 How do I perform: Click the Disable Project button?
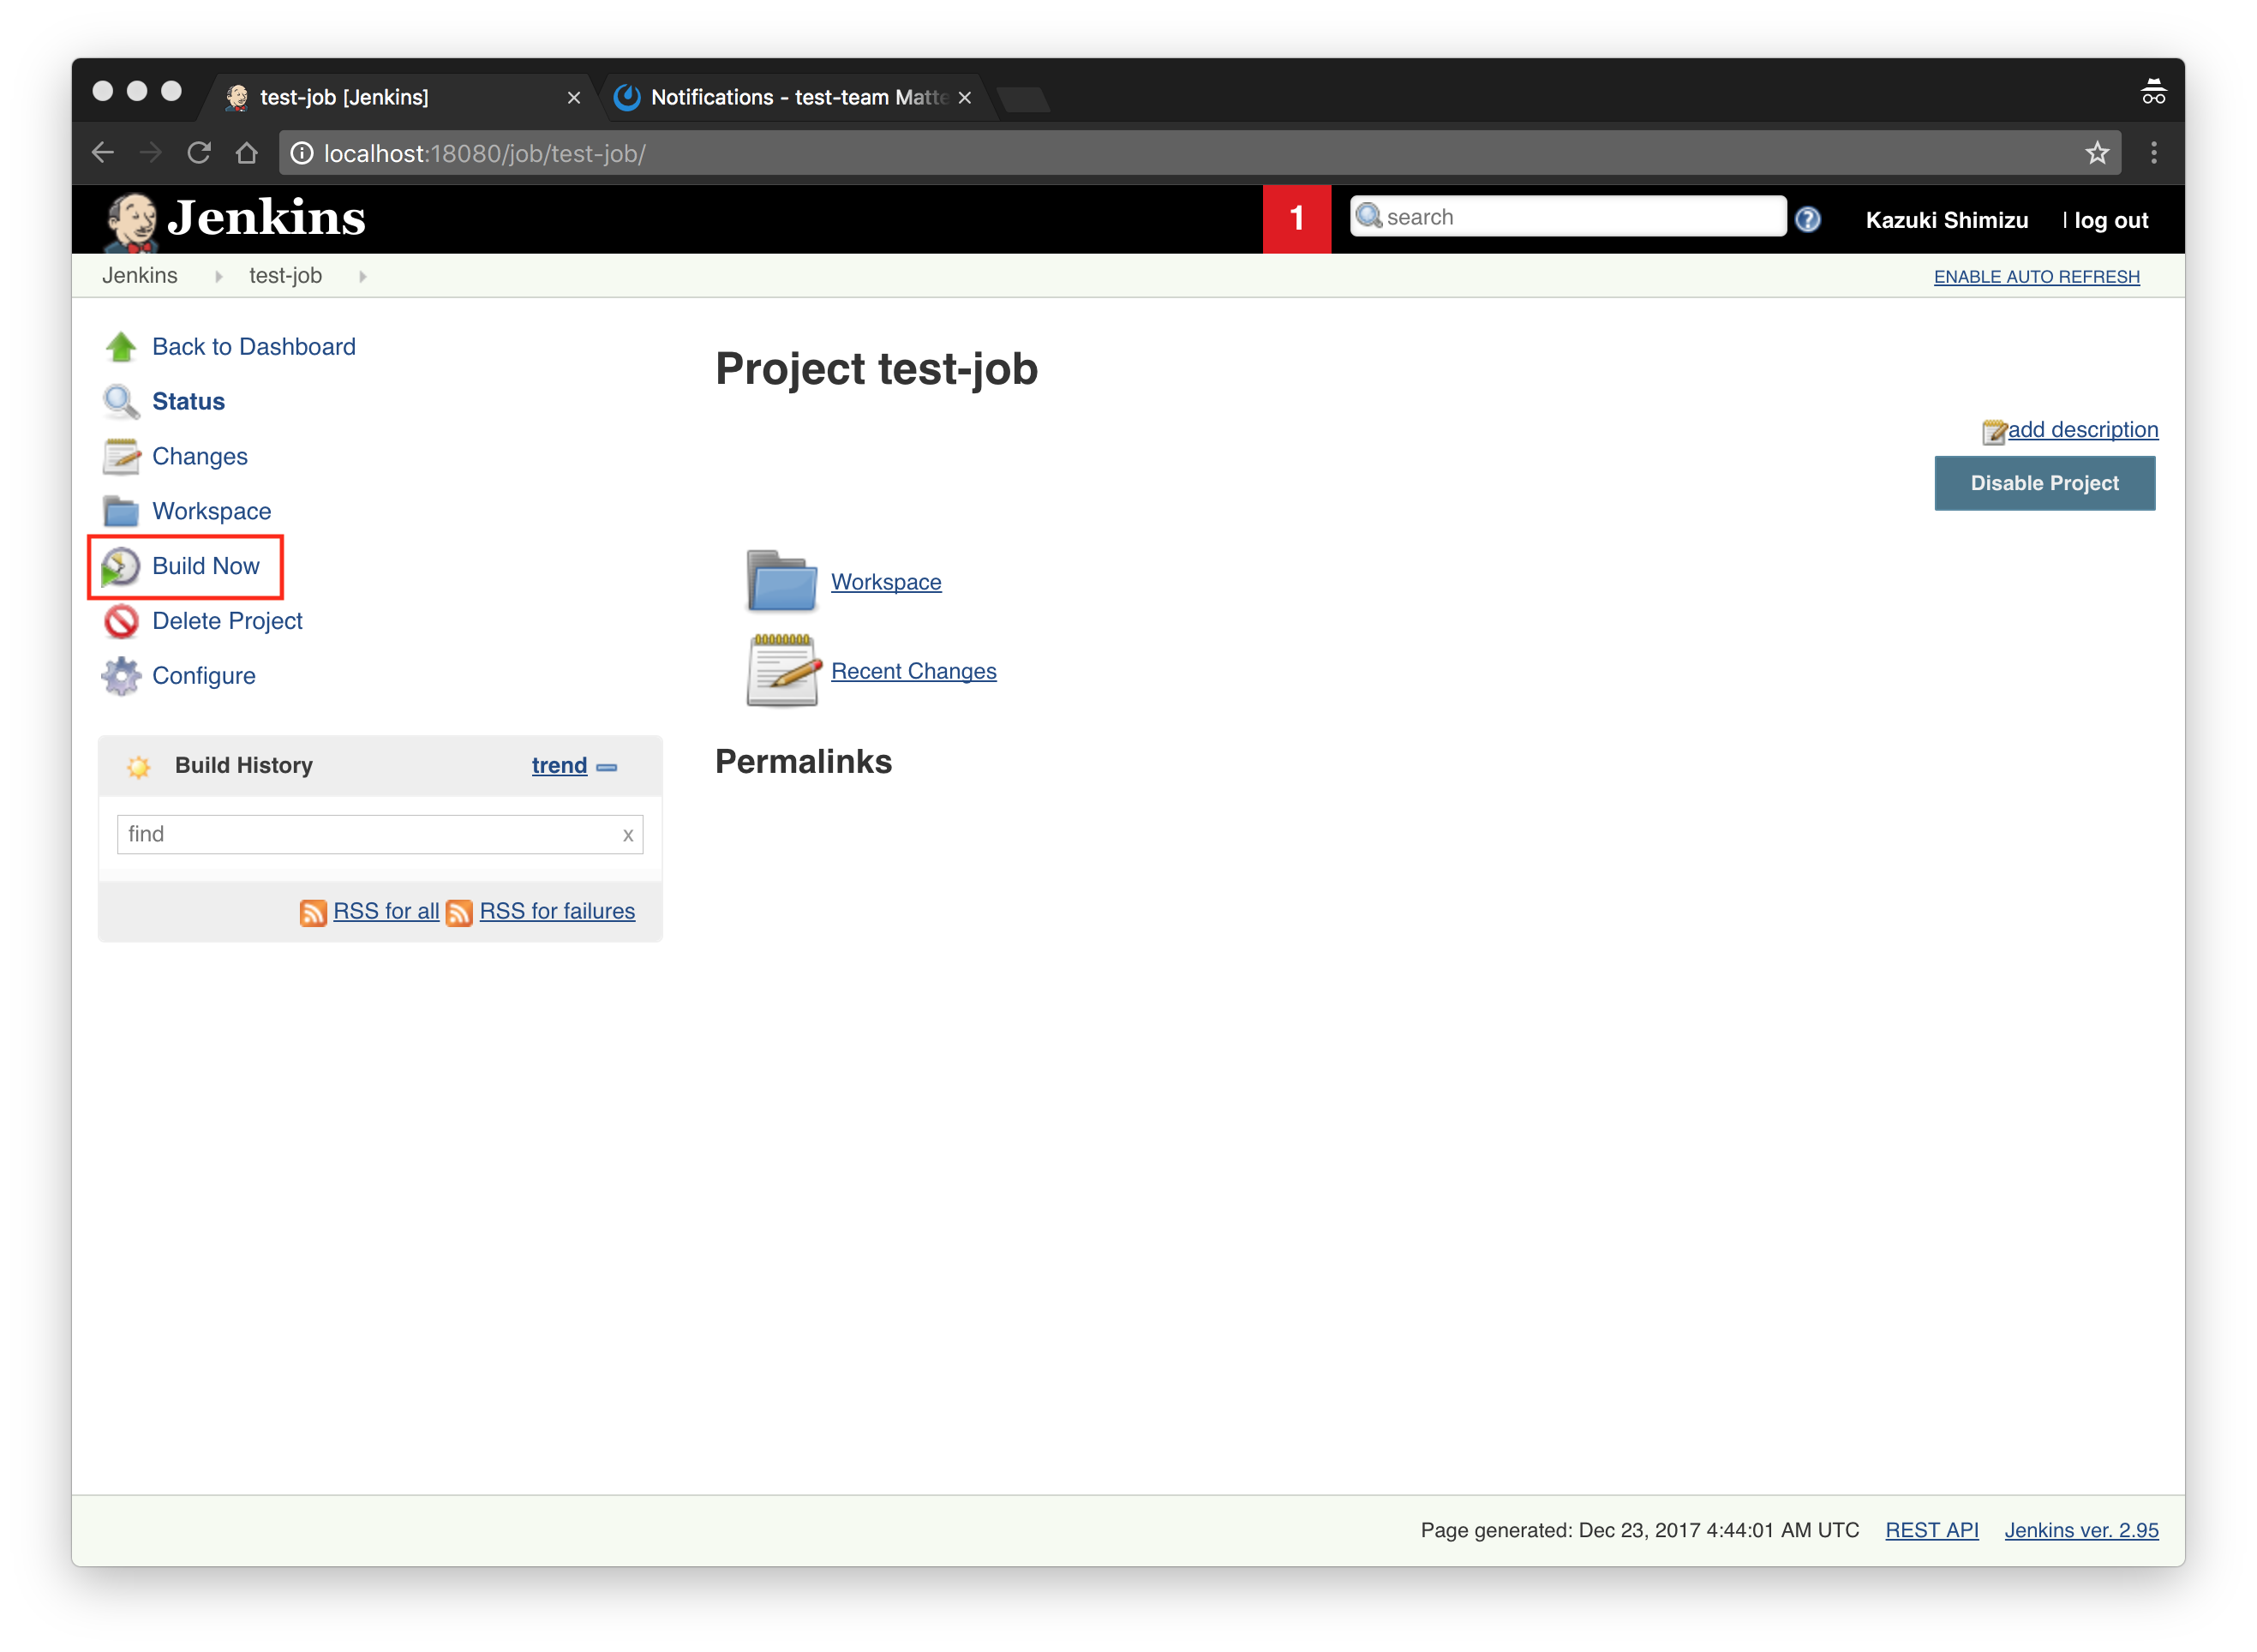[2044, 483]
